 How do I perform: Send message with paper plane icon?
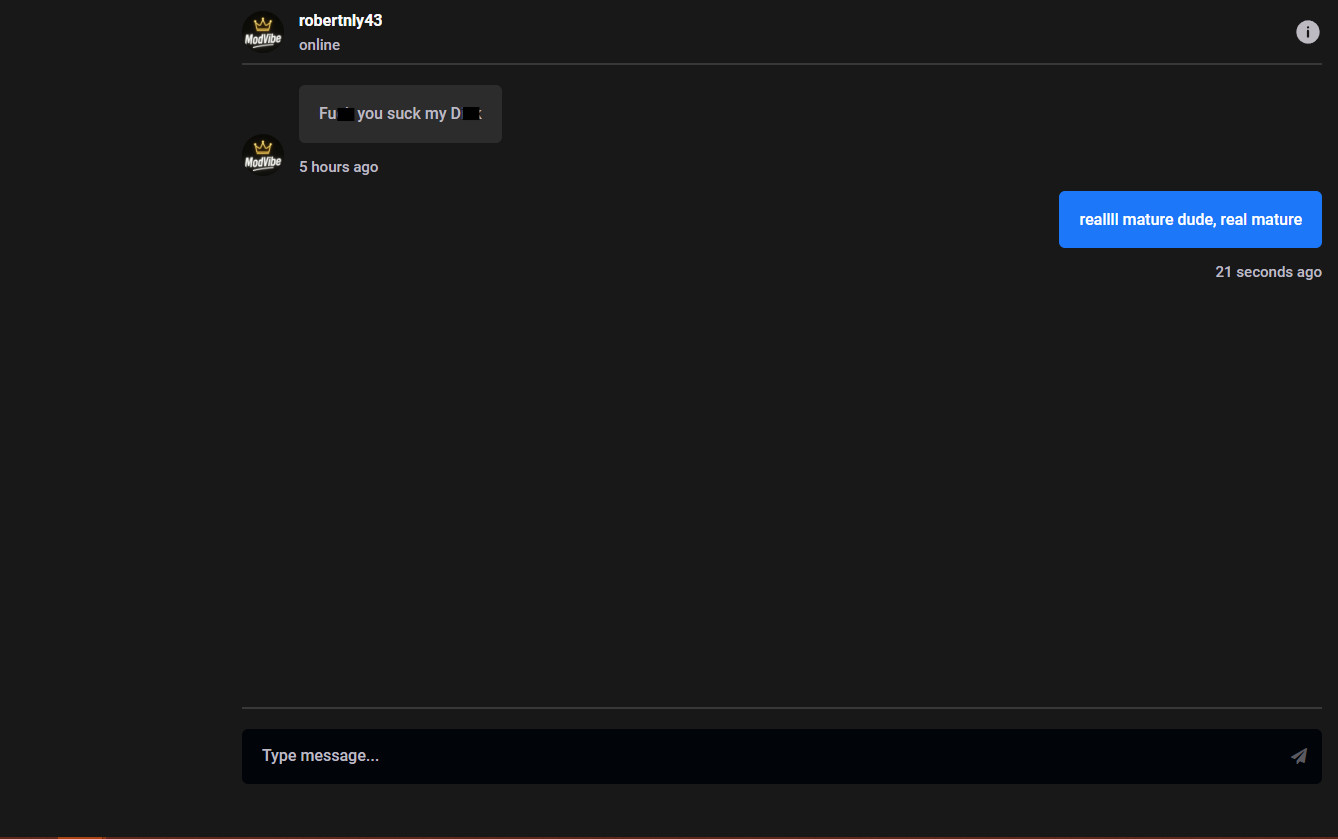point(1299,756)
